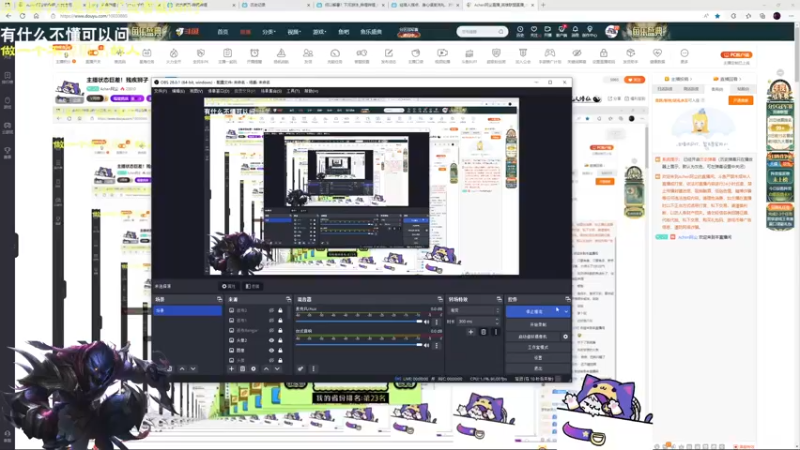Toggle lock on first source row
Image resolution: width=800 pixels, height=450 pixels.
click(x=280, y=310)
